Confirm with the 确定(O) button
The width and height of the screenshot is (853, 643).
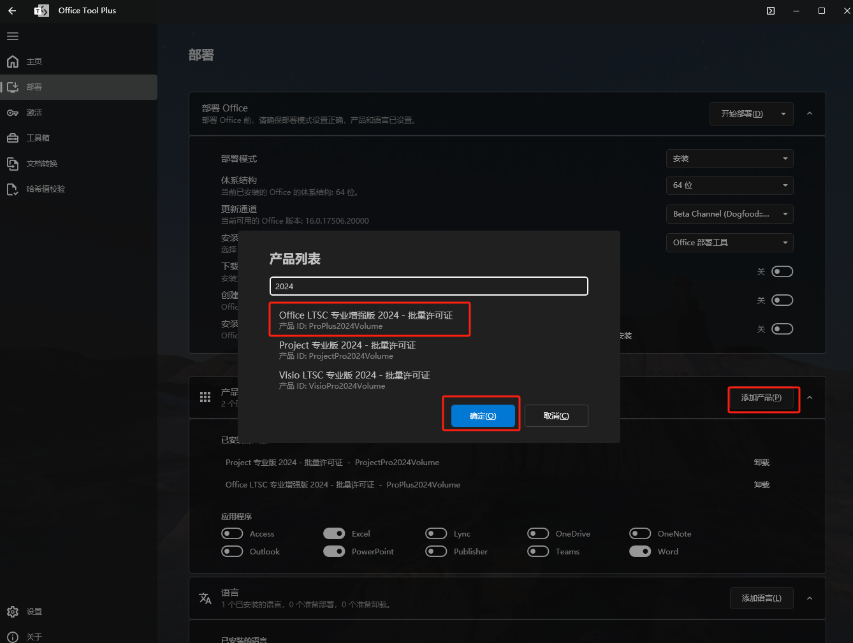(483, 416)
